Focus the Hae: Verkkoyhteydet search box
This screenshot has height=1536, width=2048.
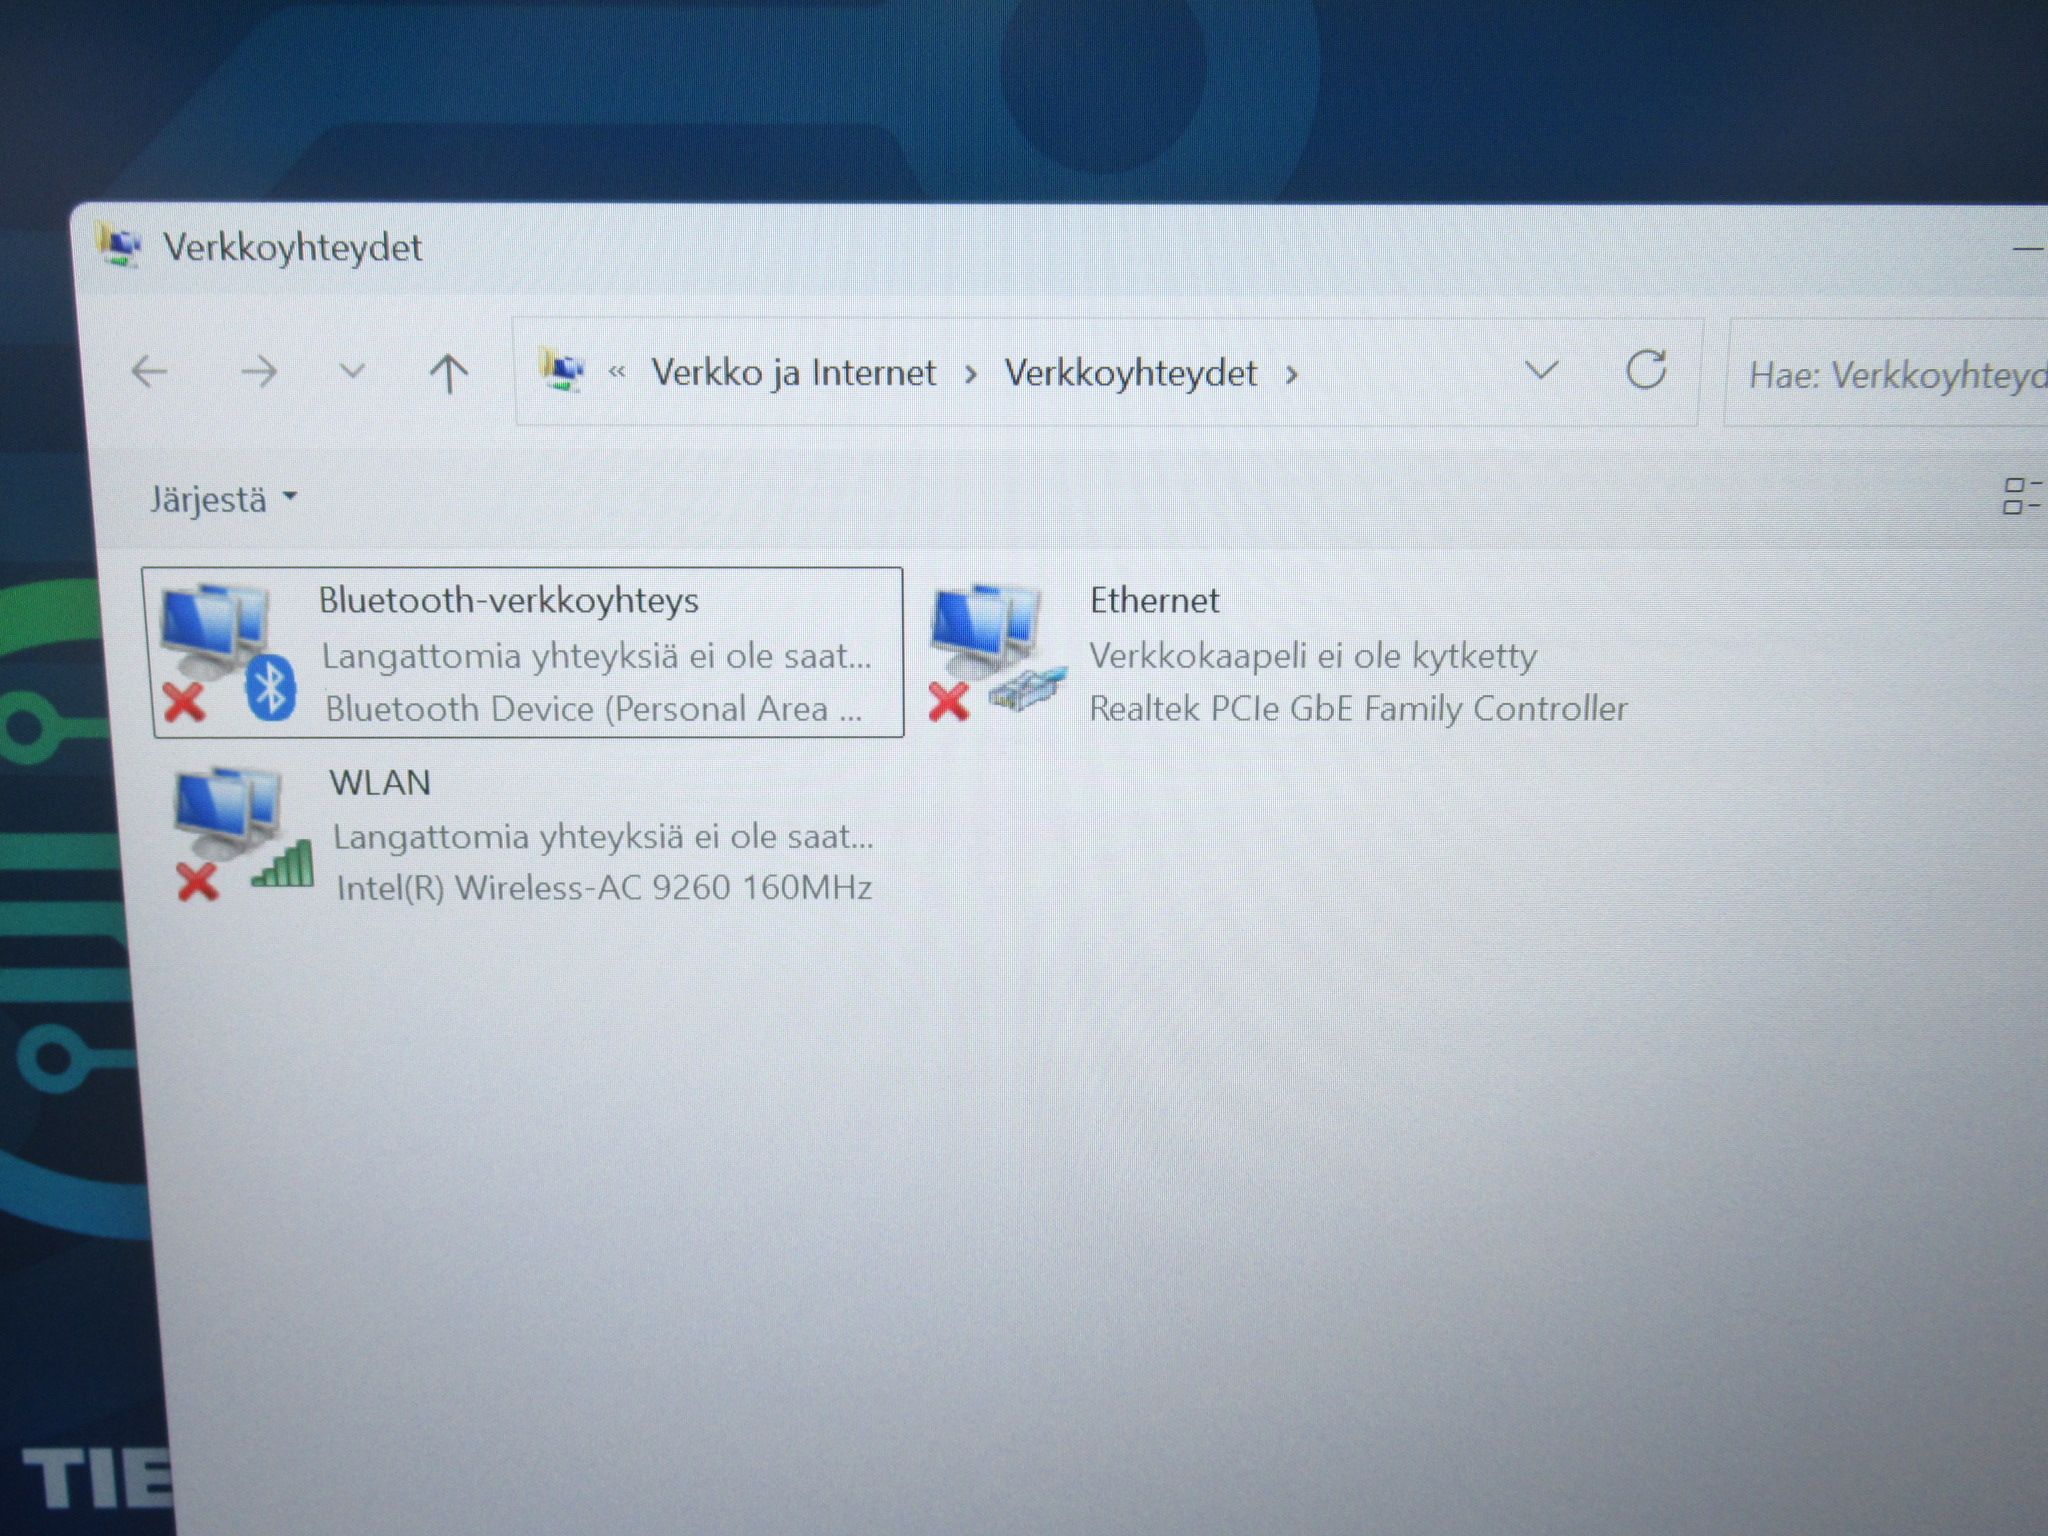[1886, 374]
